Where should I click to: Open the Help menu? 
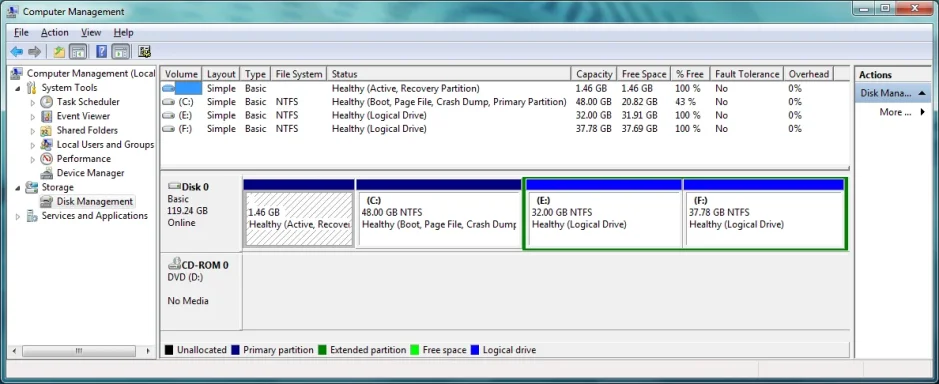click(x=123, y=32)
